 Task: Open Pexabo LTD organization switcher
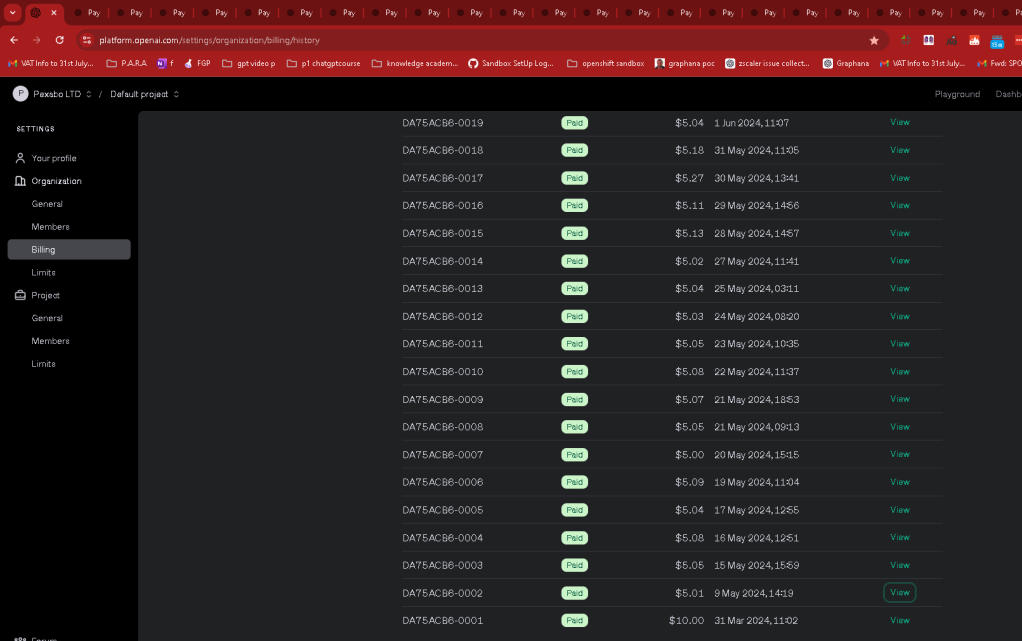[x=62, y=94]
